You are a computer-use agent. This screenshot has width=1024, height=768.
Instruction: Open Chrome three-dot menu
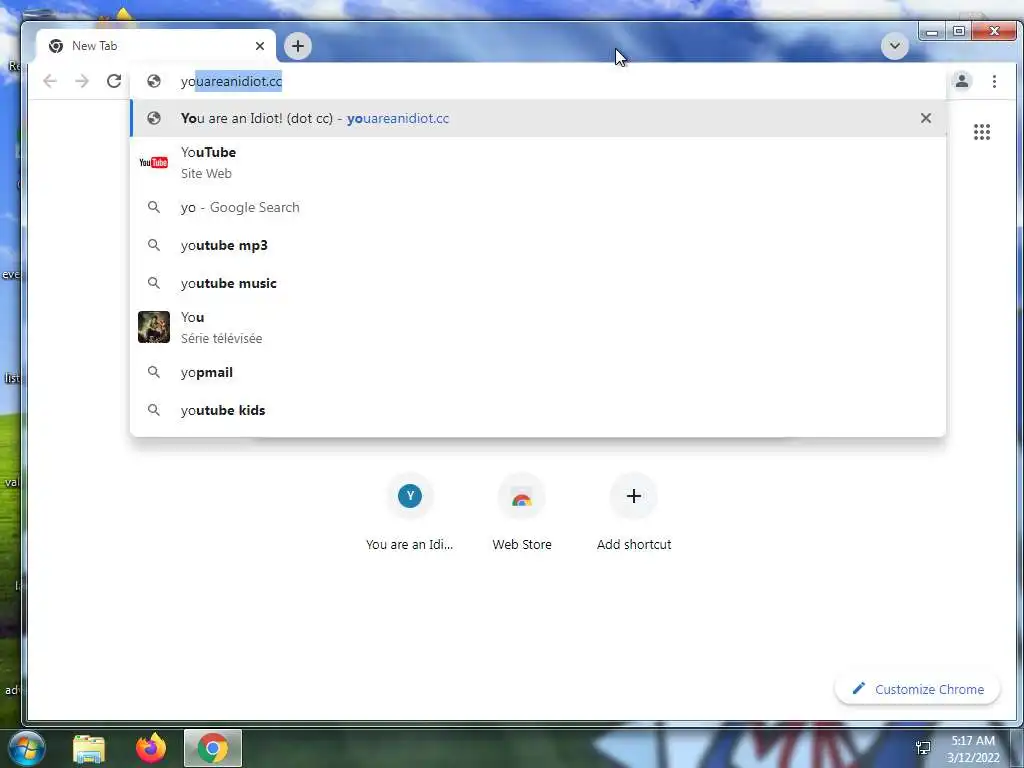(x=994, y=81)
